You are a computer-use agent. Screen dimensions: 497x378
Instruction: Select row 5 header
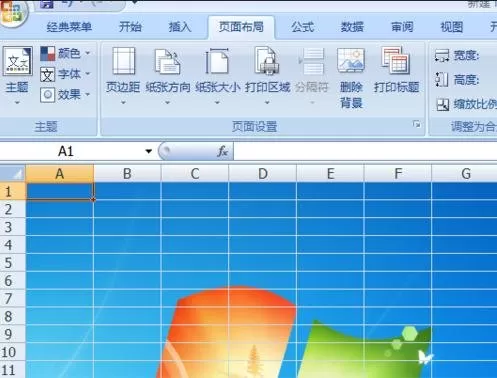click(x=13, y=263)
